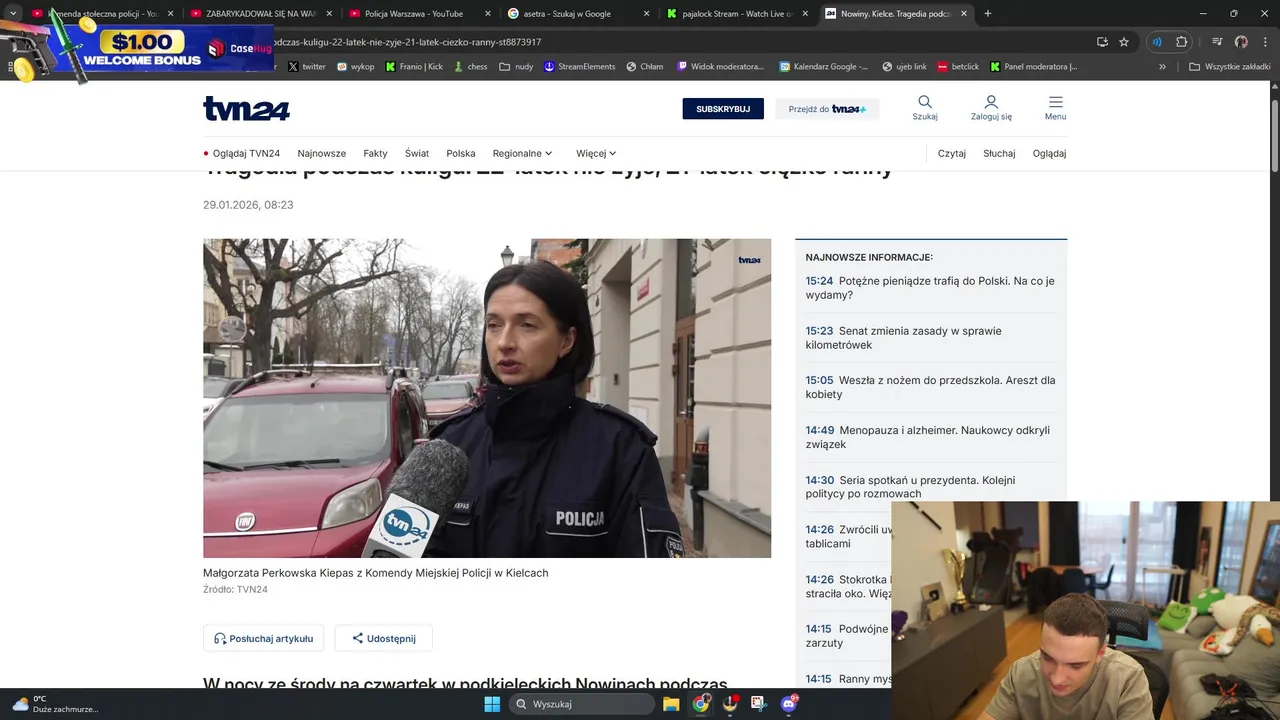This screenshot has height=720, width=1280.
Task: Open the Kalendarz Google bookmark
Action: pos(824,67)
